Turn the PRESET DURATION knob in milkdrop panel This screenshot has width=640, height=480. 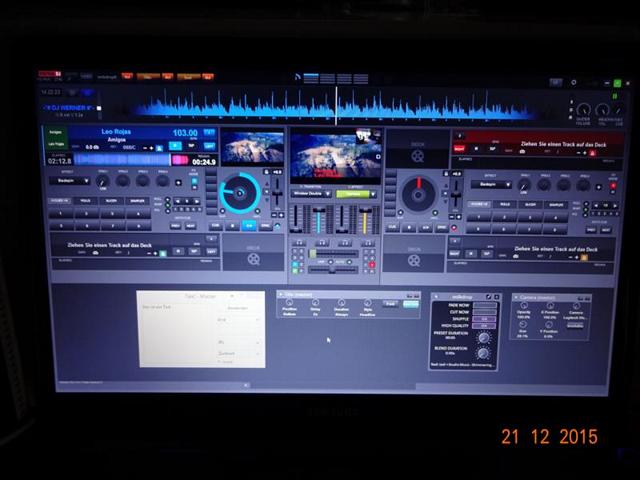(484, 338)
